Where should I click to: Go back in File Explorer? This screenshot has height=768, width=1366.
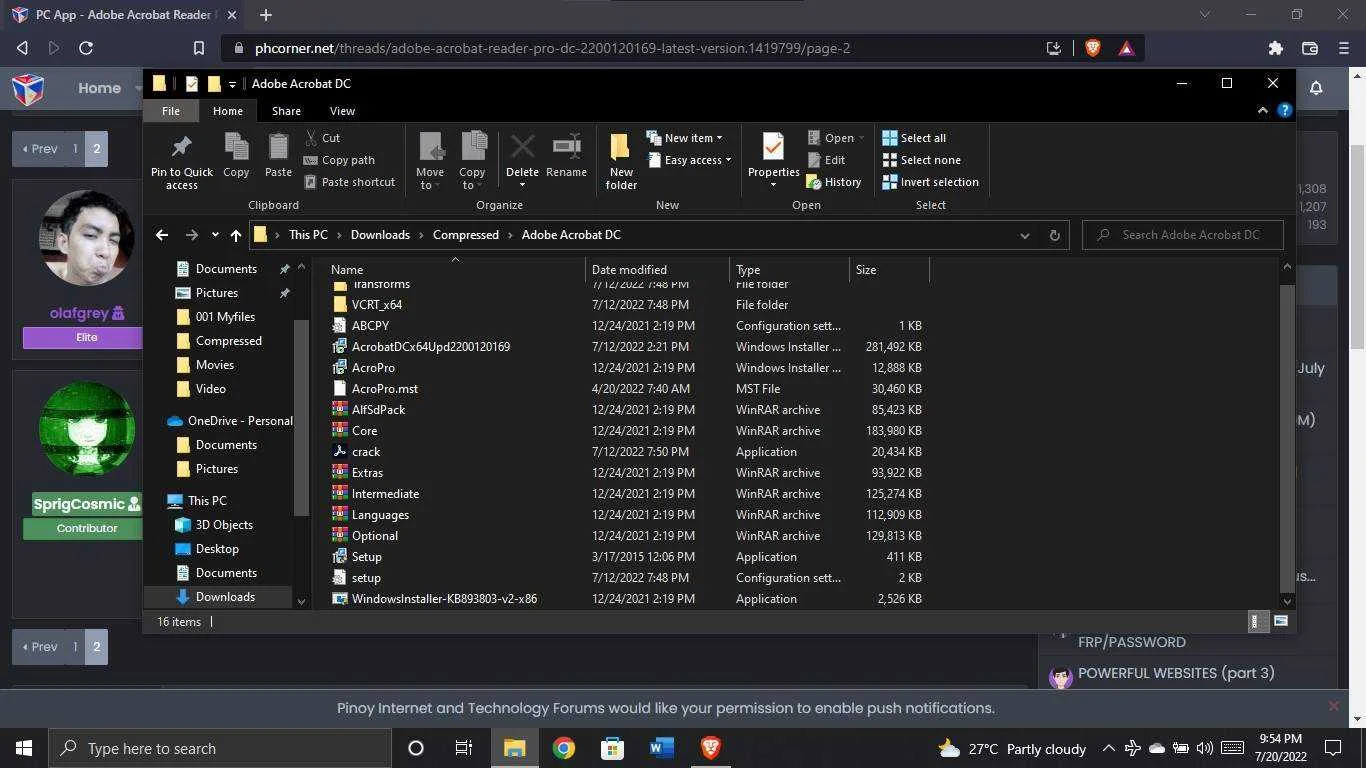pos(162,235)
